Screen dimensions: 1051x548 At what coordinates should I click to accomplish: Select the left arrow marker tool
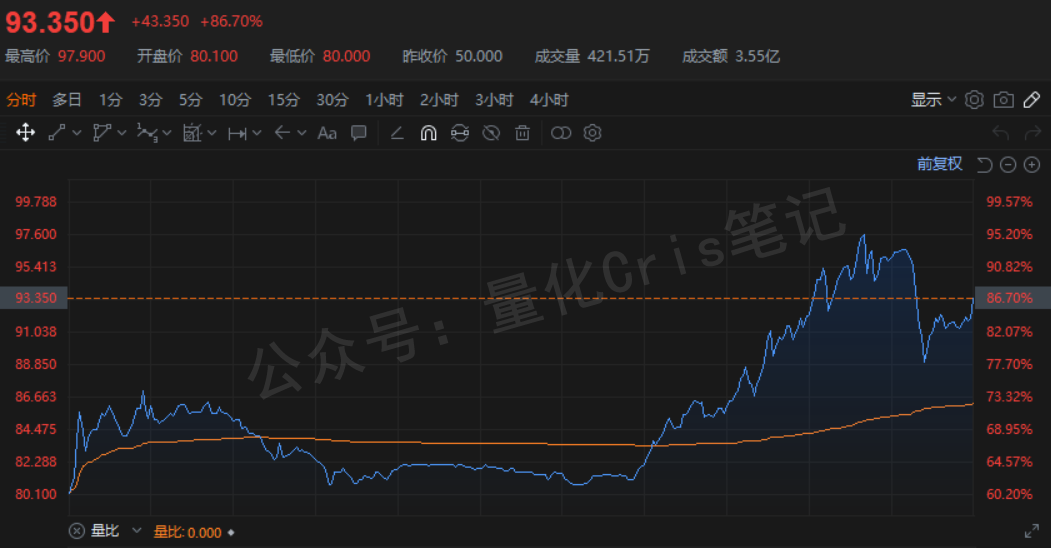click(x=282, y=133)
